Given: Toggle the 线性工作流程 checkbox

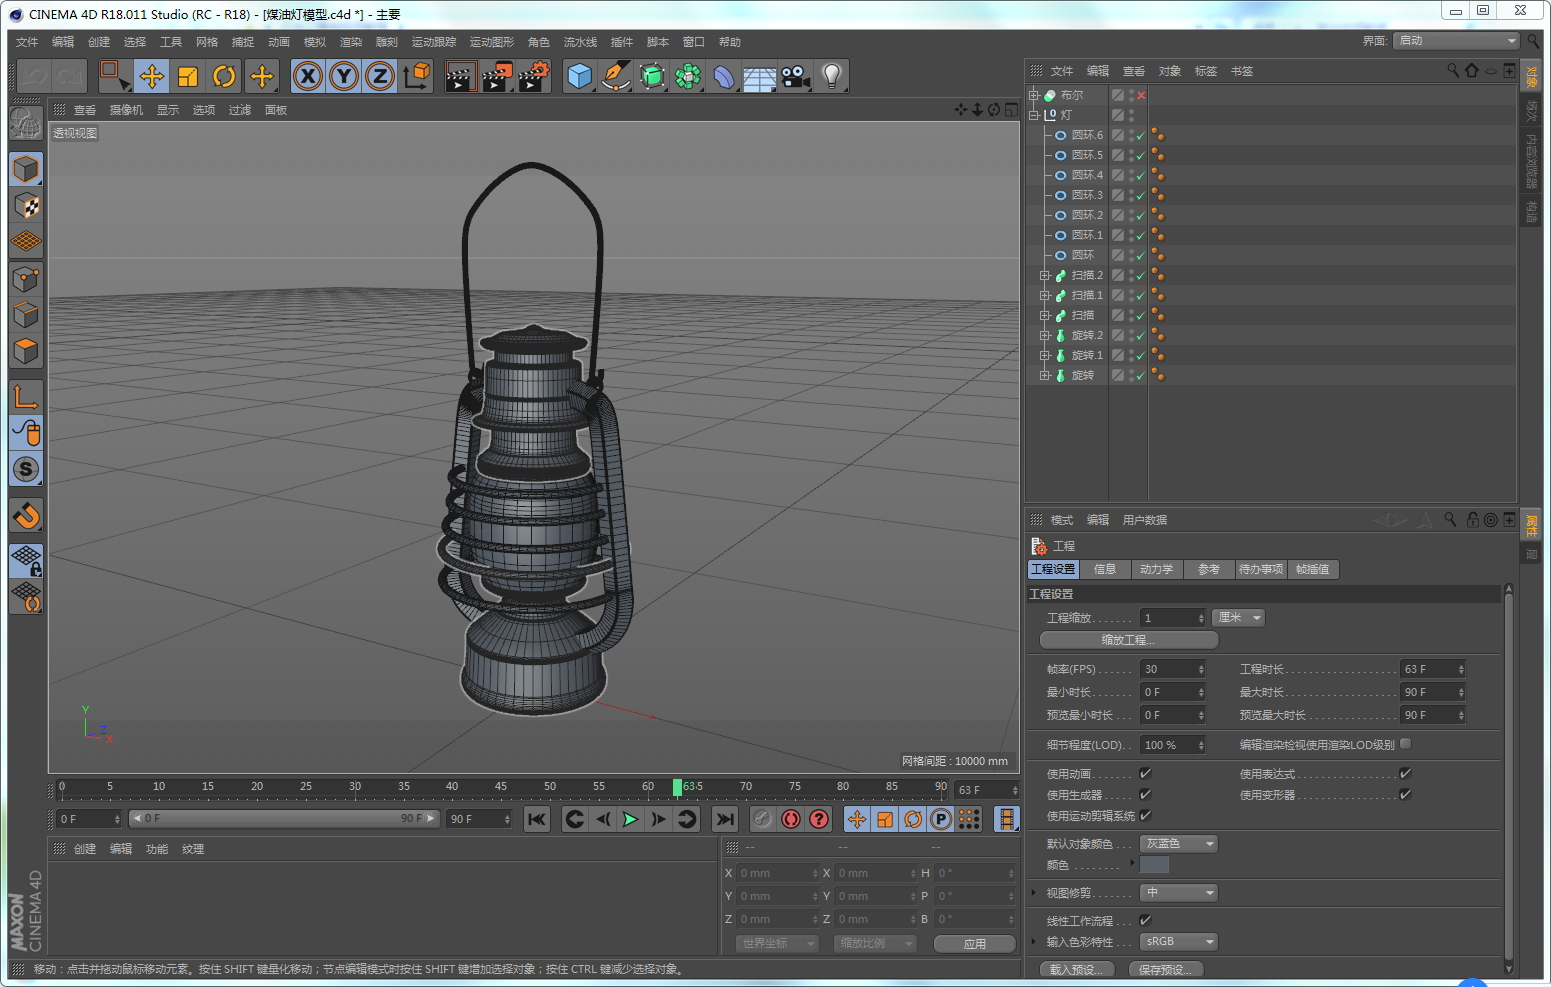Looking at the screenshot, I should [1145, 920].
